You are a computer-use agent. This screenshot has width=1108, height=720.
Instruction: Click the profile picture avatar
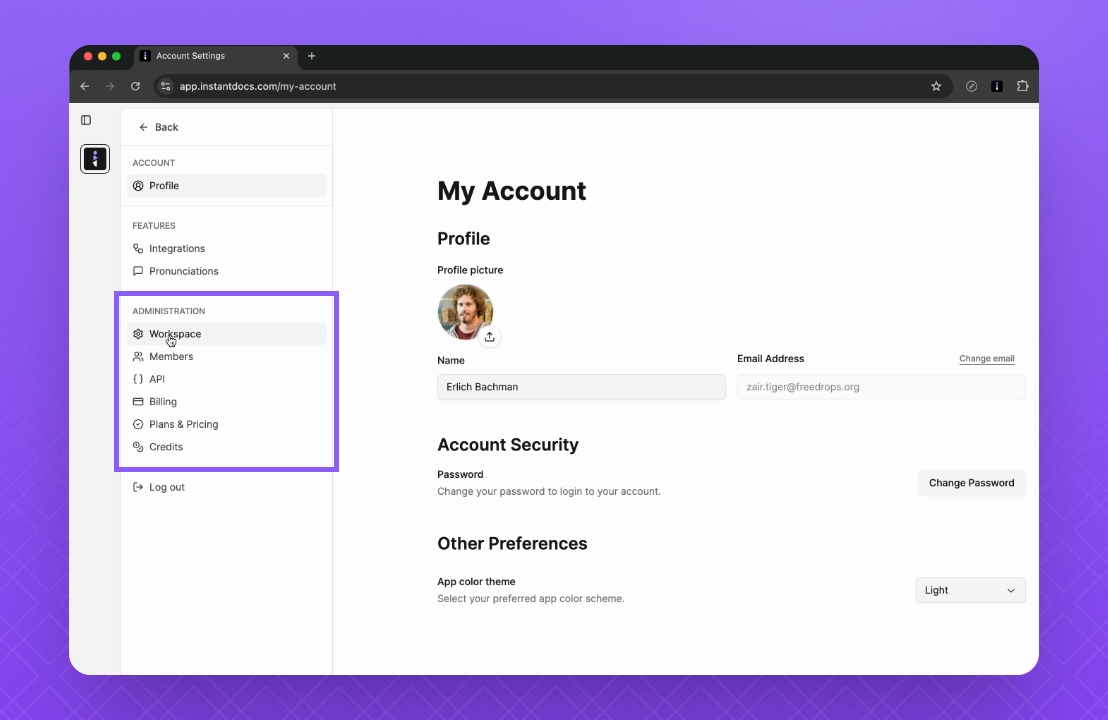(465, 312)
